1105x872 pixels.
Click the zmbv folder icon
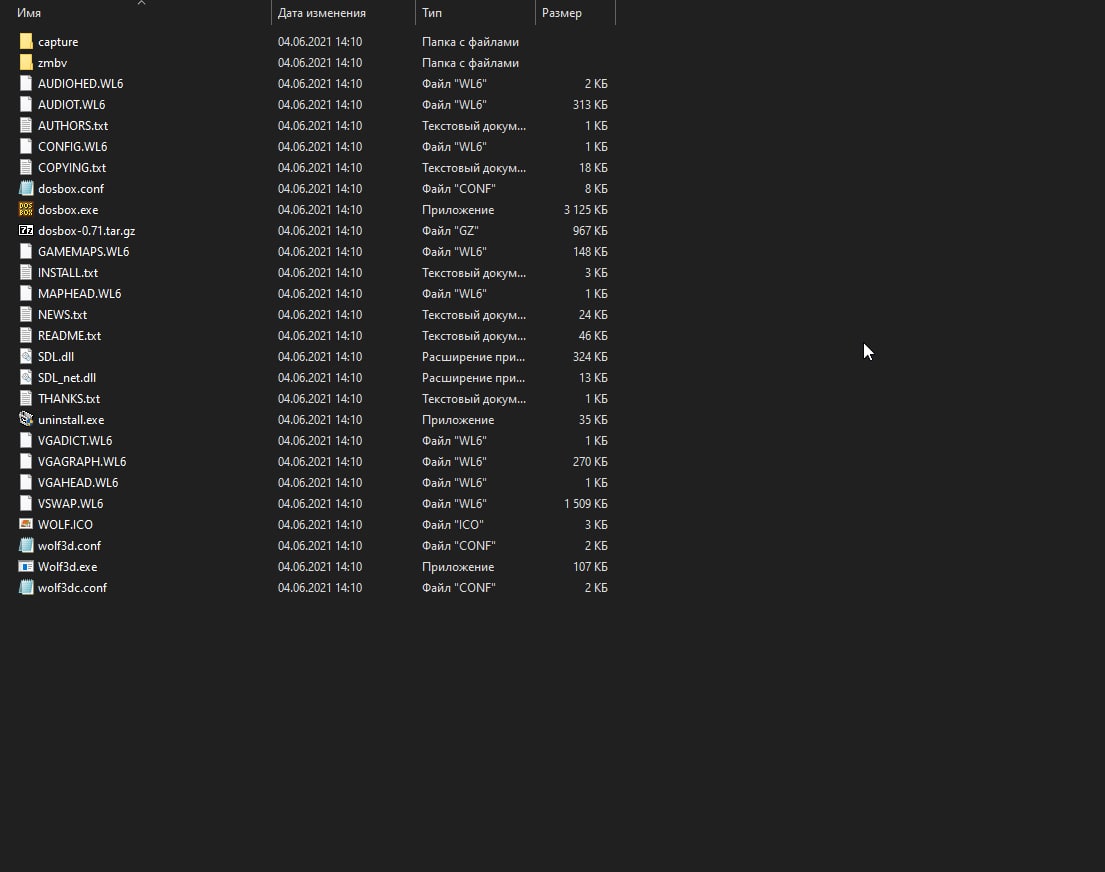26,63
